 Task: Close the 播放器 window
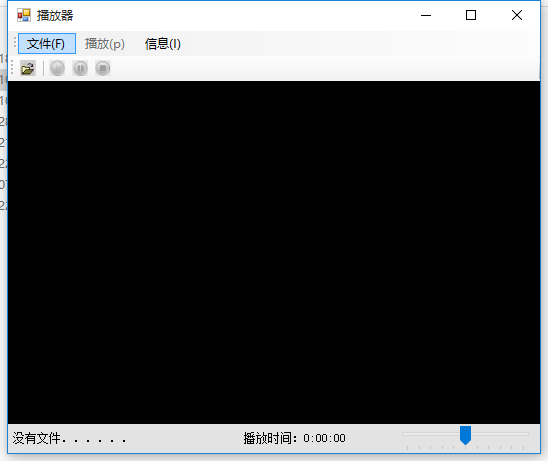pyautogui.click(x=517, y=15)
